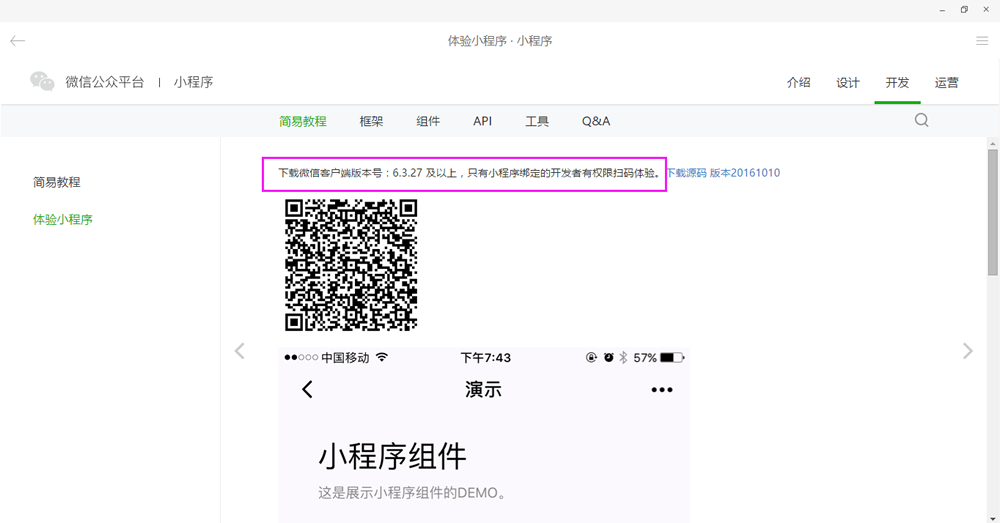Click the back arrow in the title bar
Image resolution: width=1000 pixels, height=523 pixels.
pyautogui.click(x=17, y=41)
